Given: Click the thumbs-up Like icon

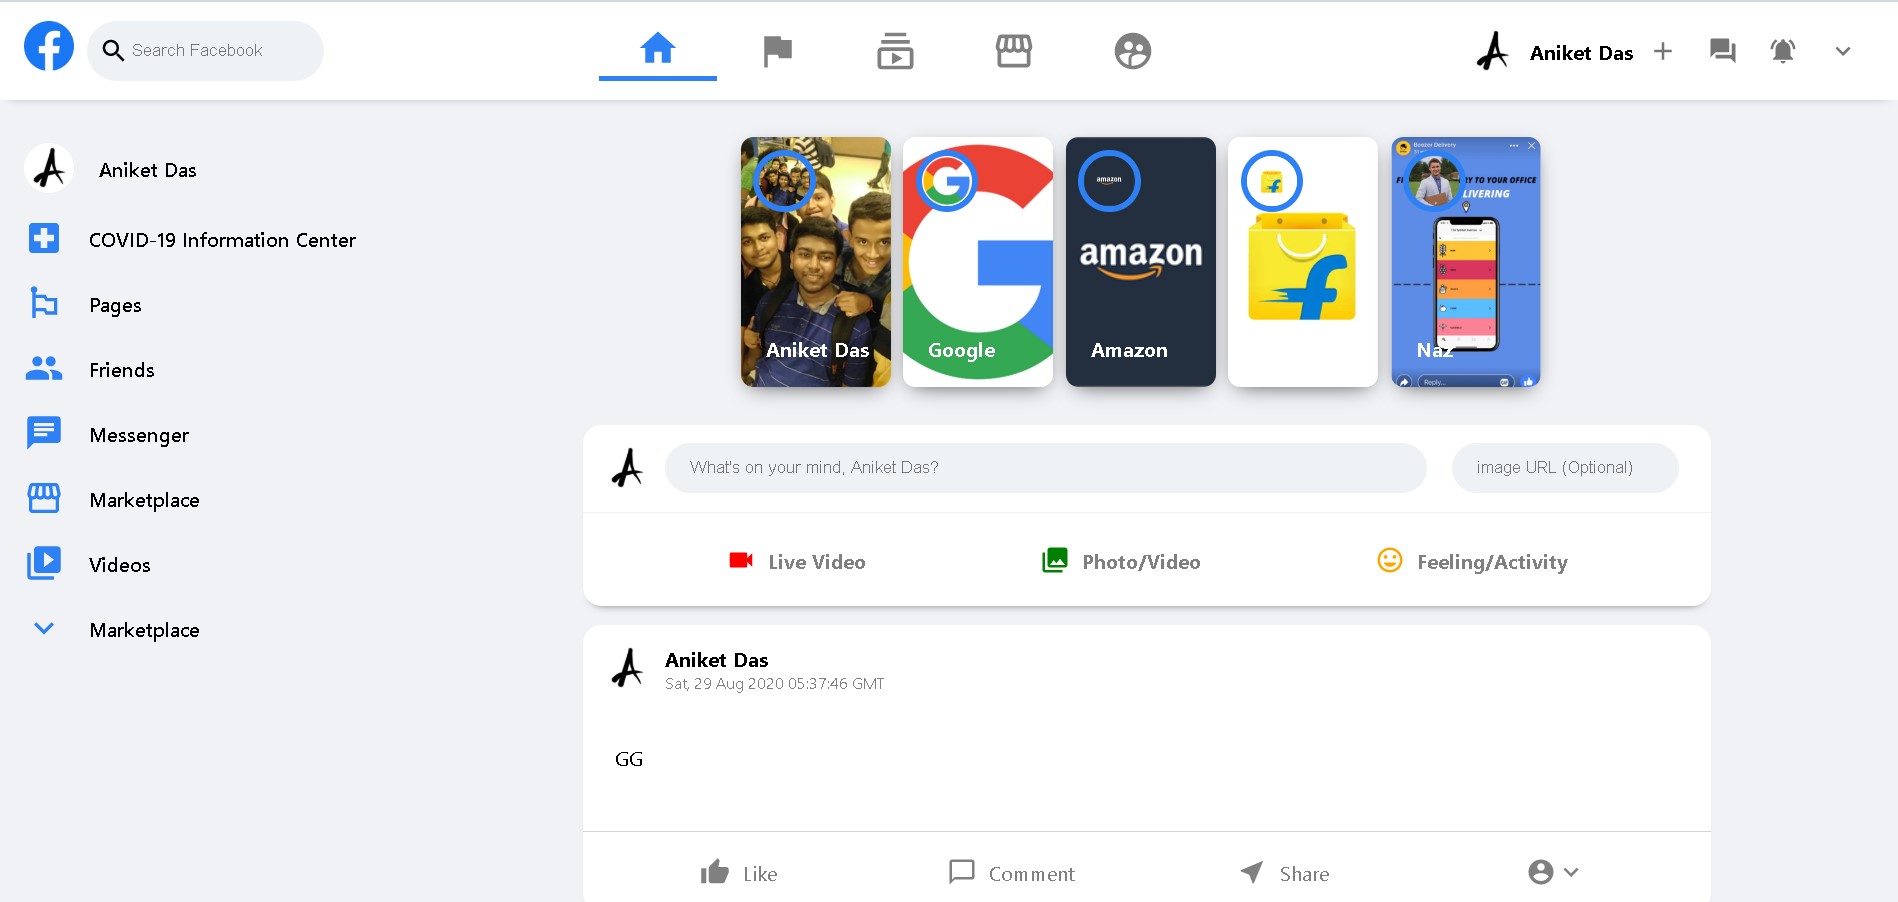Looking at the screenshot, I should [715, 872].
